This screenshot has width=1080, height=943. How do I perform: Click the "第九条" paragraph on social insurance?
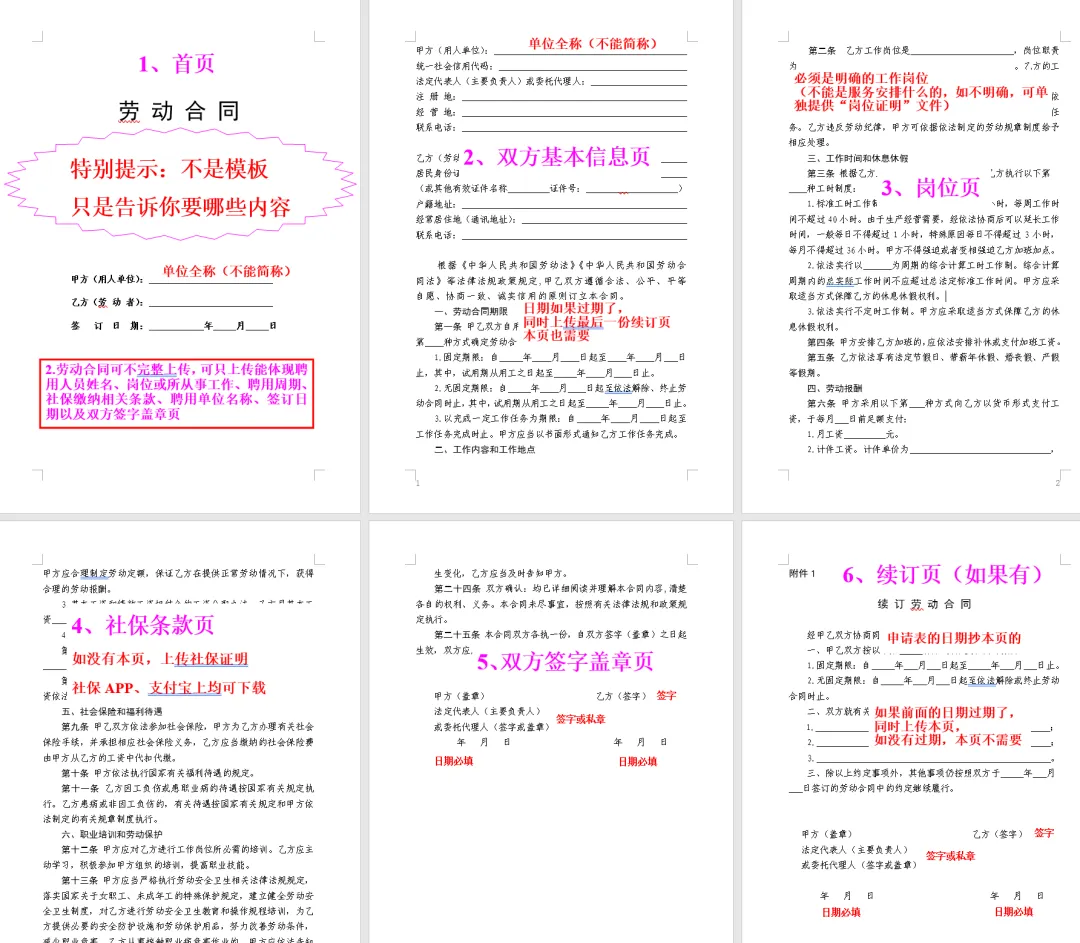(x=178, y=742)
